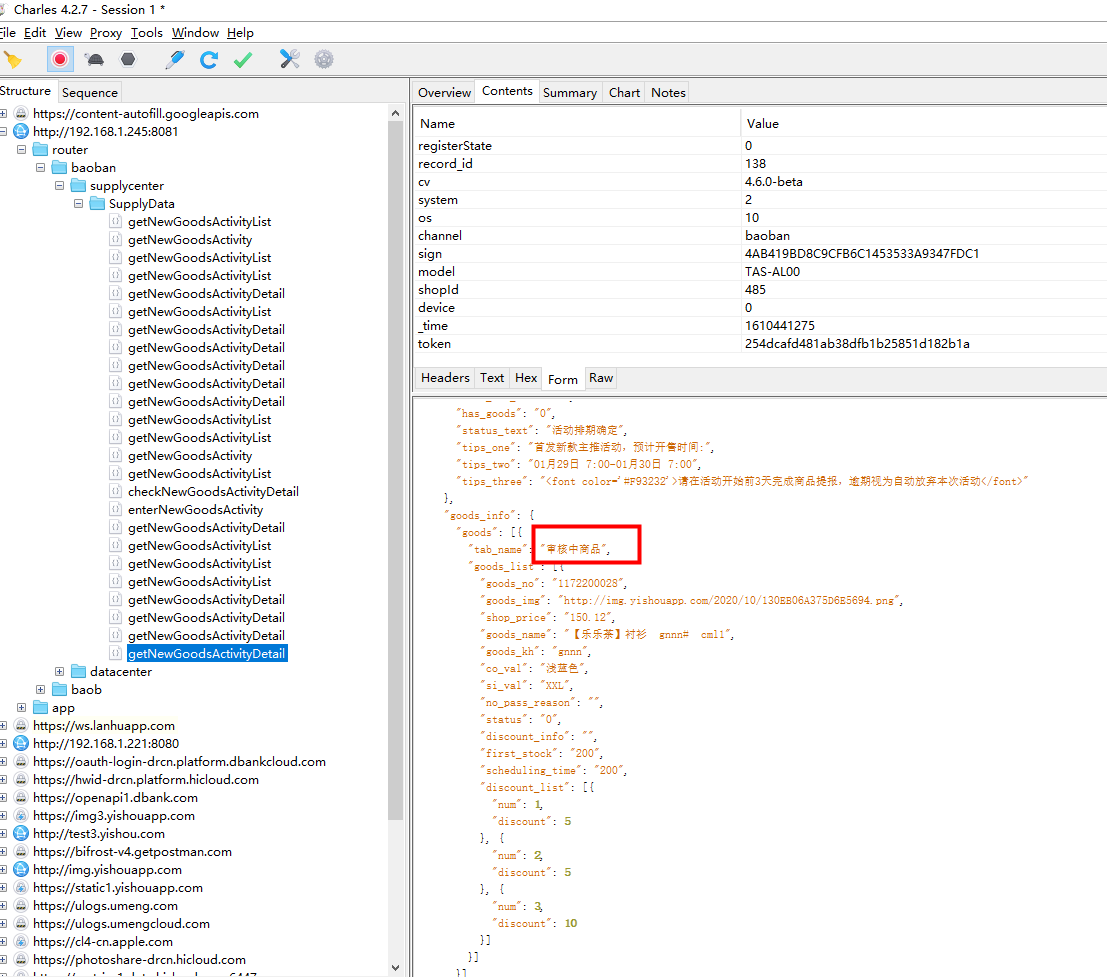Screen dimensions: 1107x977
Task: Expand the baob folder node
Action: 40,690
